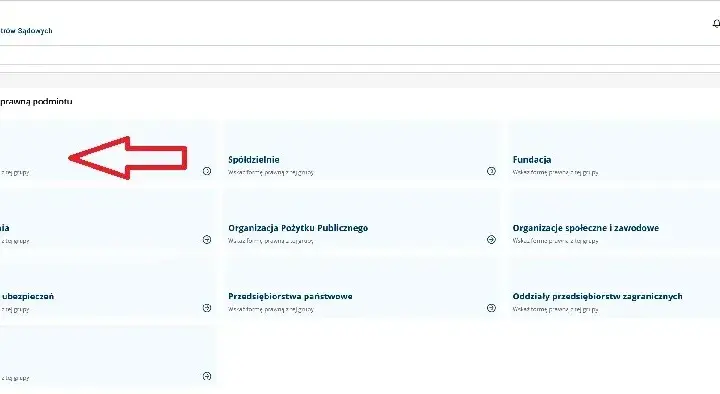
Task: Click the subtitle text under Fundacja
Action: coord(555,173)
